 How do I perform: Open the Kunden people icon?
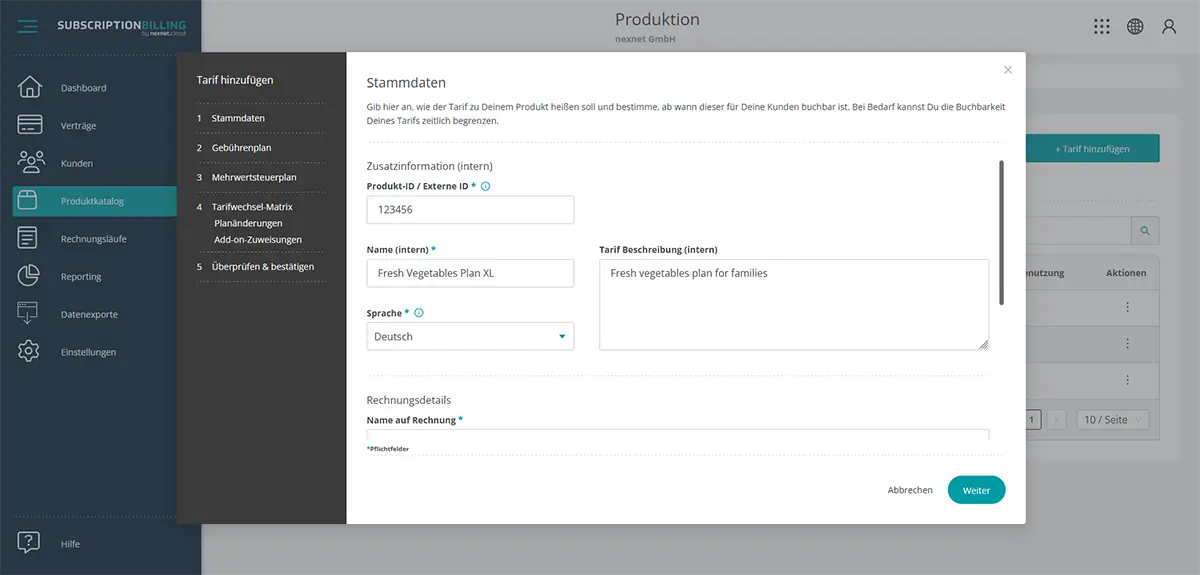point(30,162)
